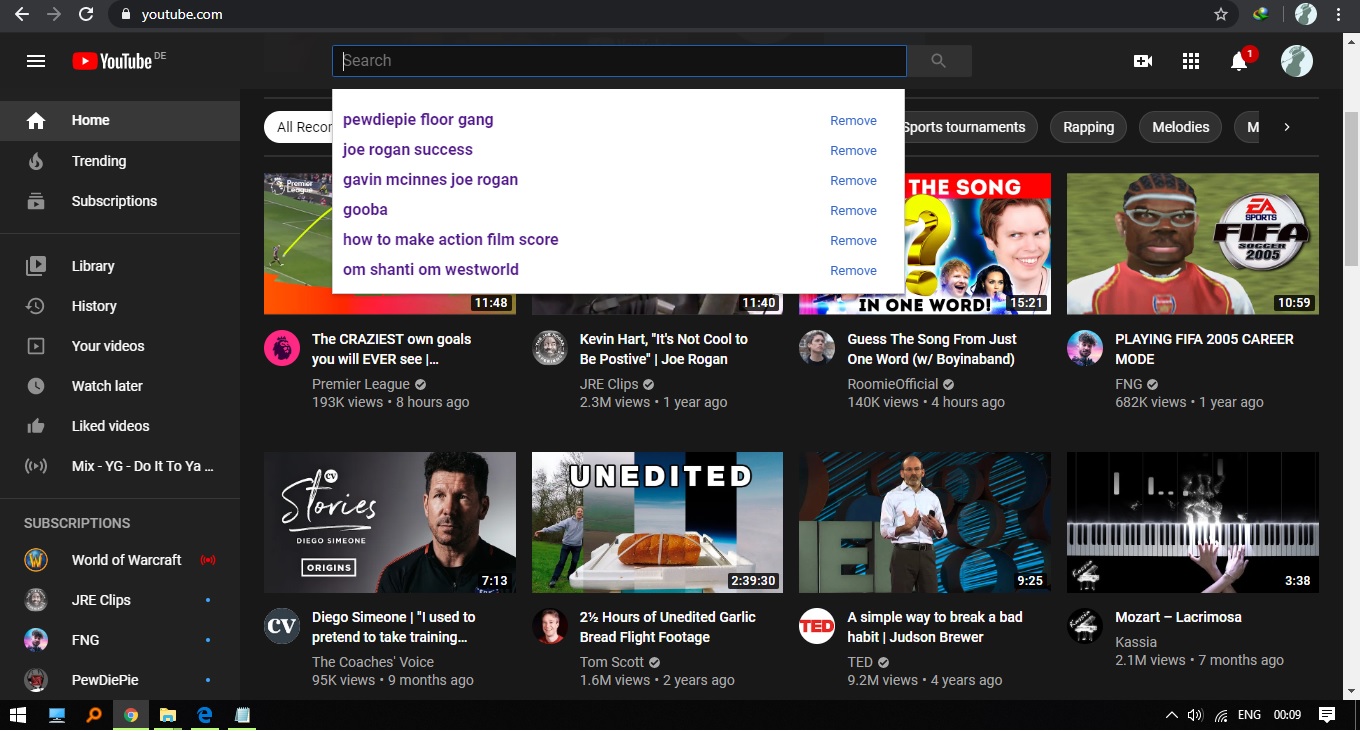Open the YouTube apps grid

click(x=1190, y=61)
